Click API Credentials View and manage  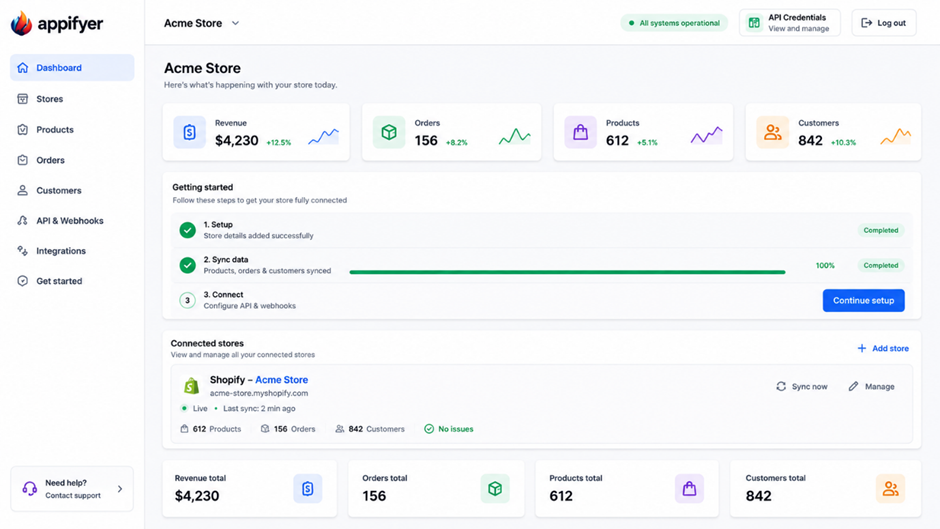coord(790,23)
